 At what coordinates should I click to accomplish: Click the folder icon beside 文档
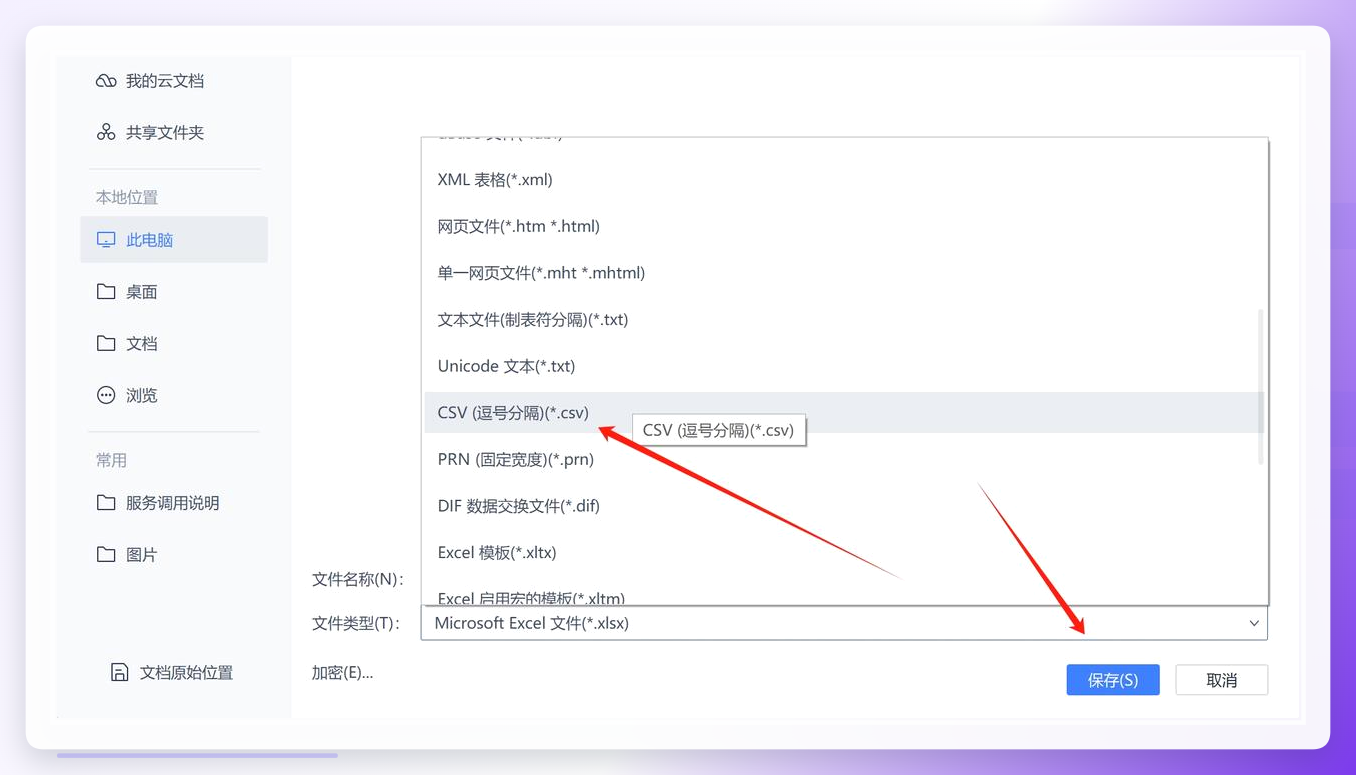click(x=106, y=343)
